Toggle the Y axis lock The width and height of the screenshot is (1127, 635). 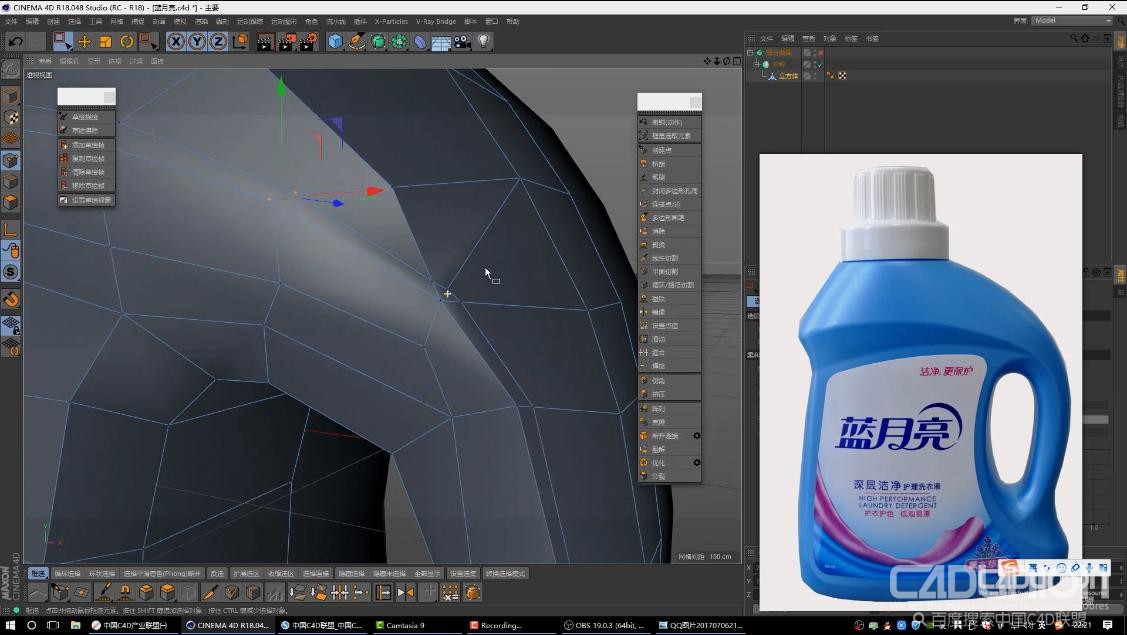[197, 42]
